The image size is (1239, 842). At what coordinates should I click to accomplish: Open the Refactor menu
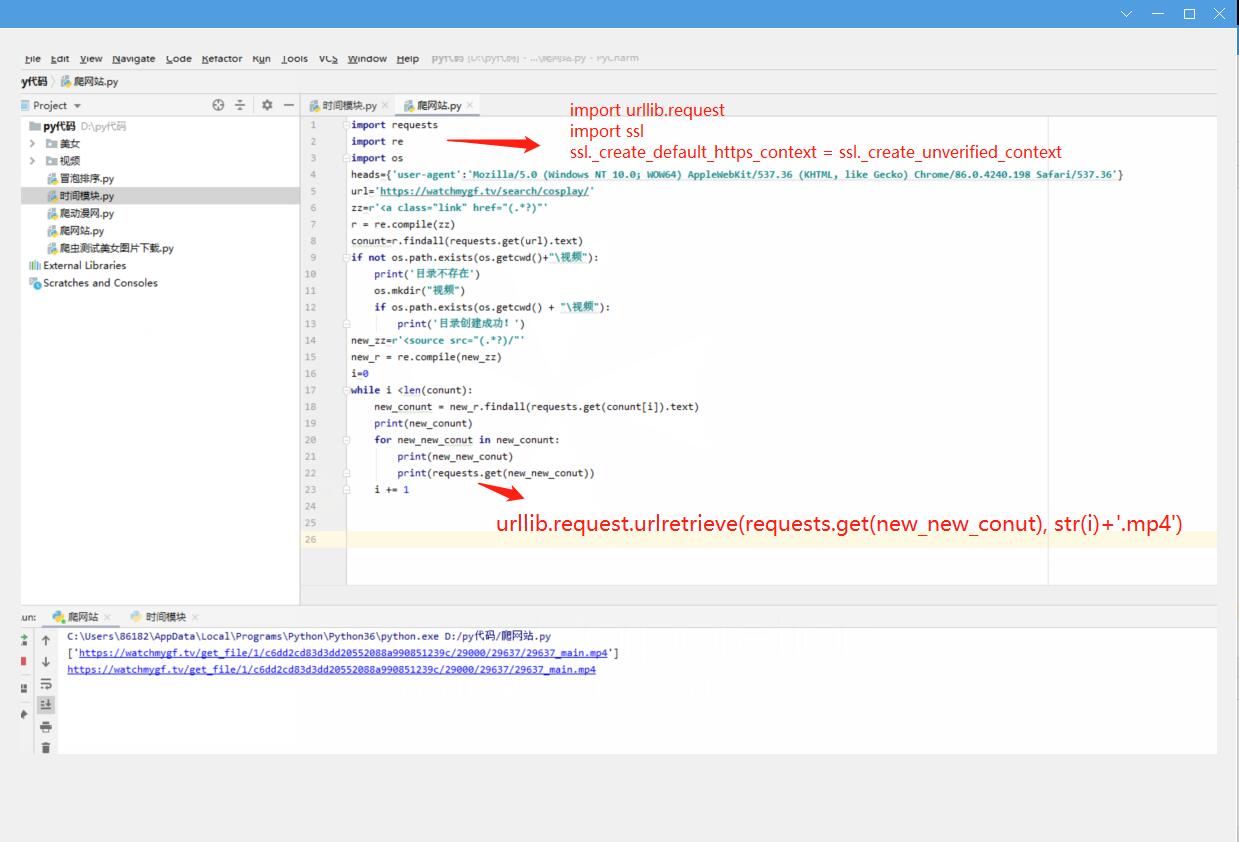pos(221,59)
